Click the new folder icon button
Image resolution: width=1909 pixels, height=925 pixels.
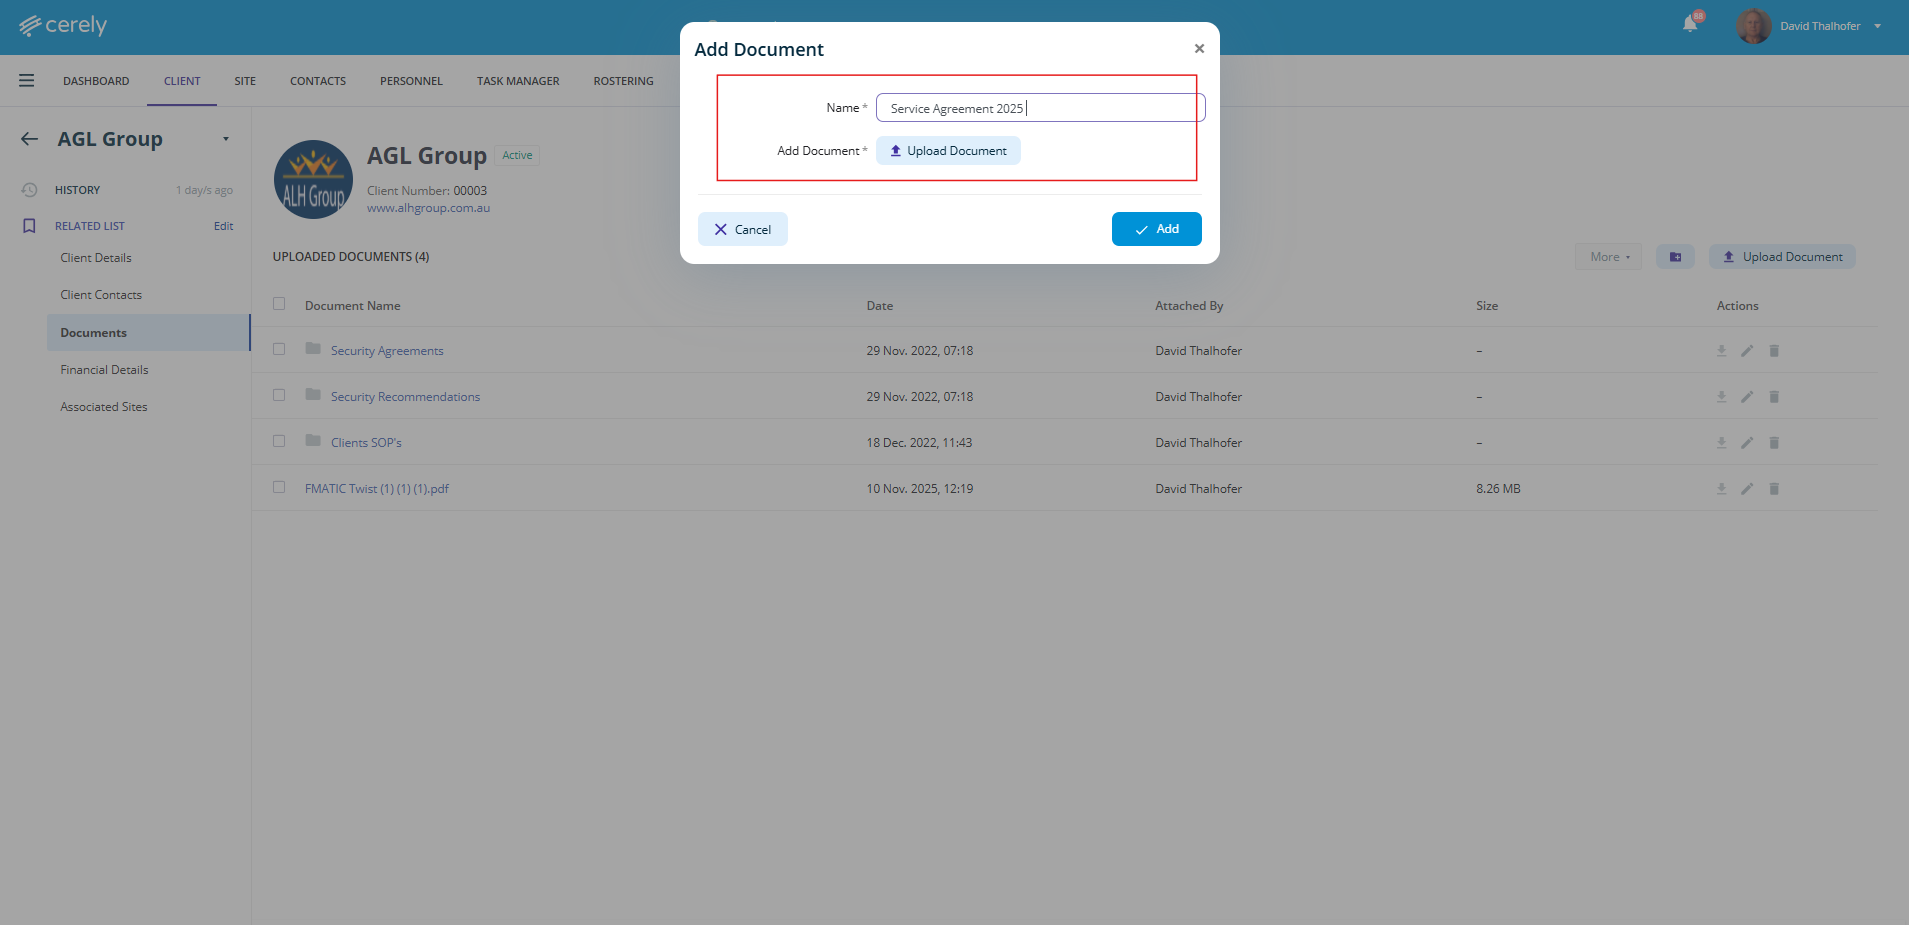1675,257
